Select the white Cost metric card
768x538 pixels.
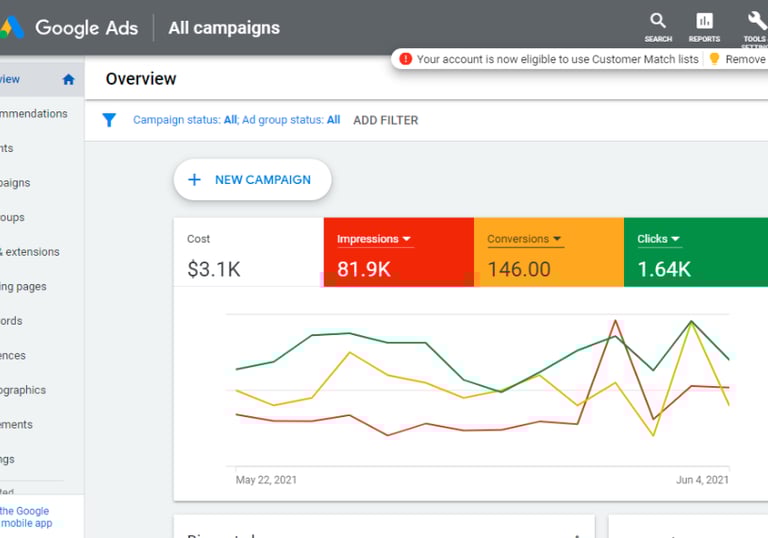(249, 252)
